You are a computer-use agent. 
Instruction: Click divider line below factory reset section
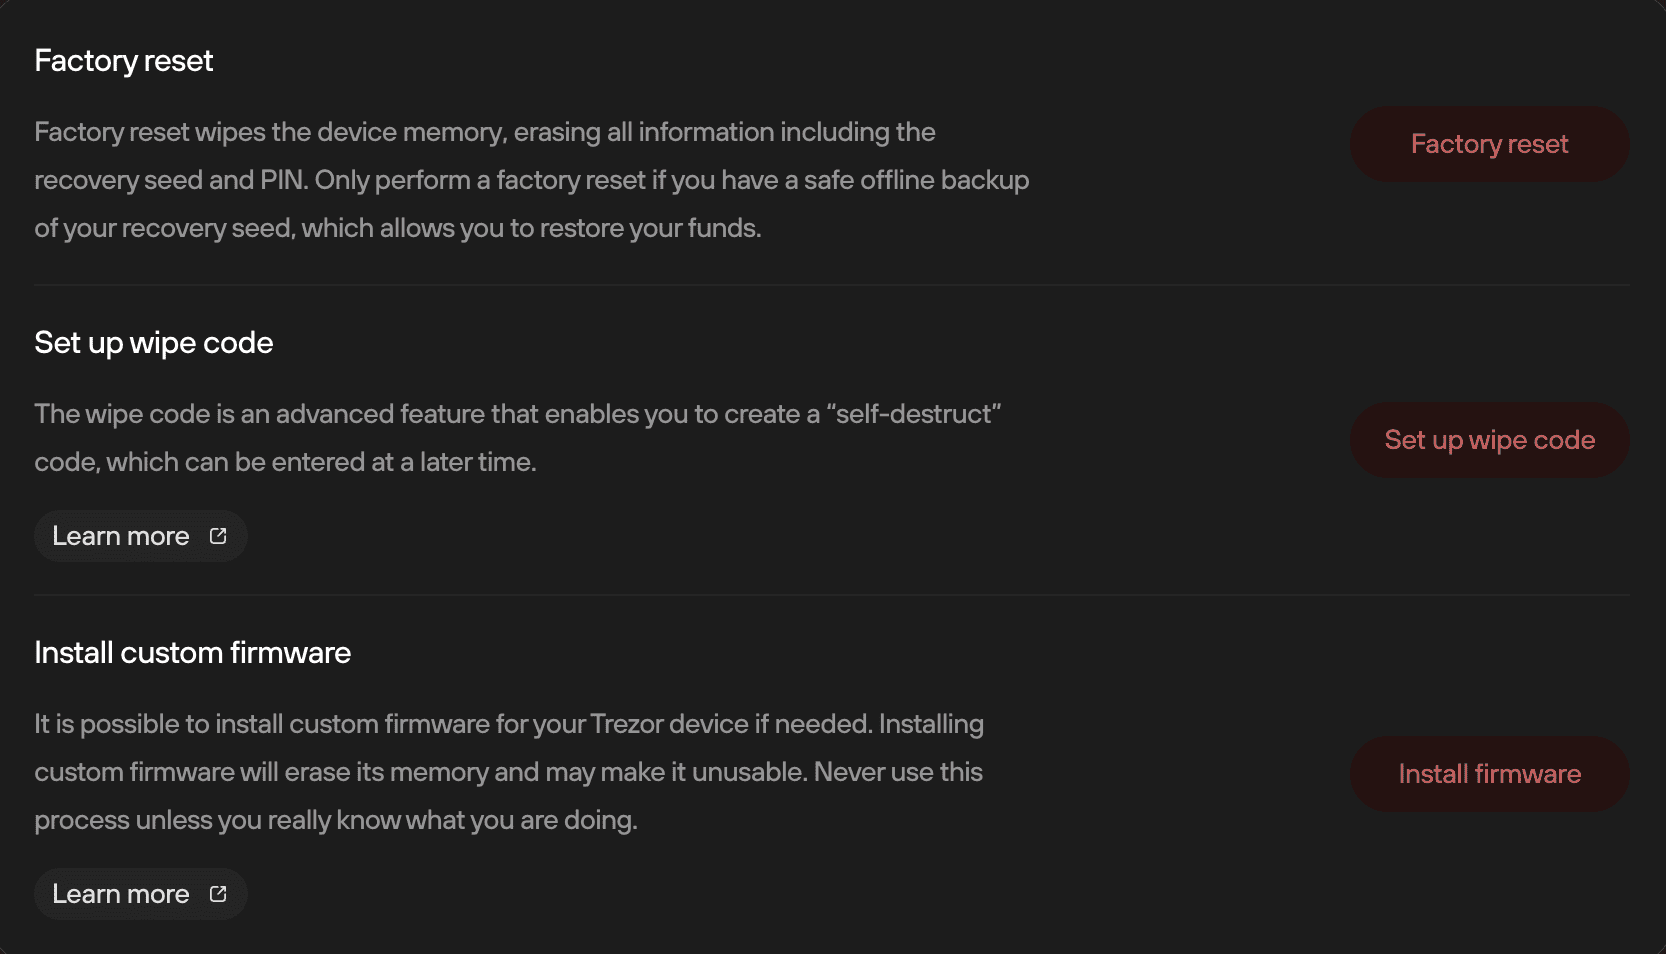pyautogui.click(x=832, y=285)
